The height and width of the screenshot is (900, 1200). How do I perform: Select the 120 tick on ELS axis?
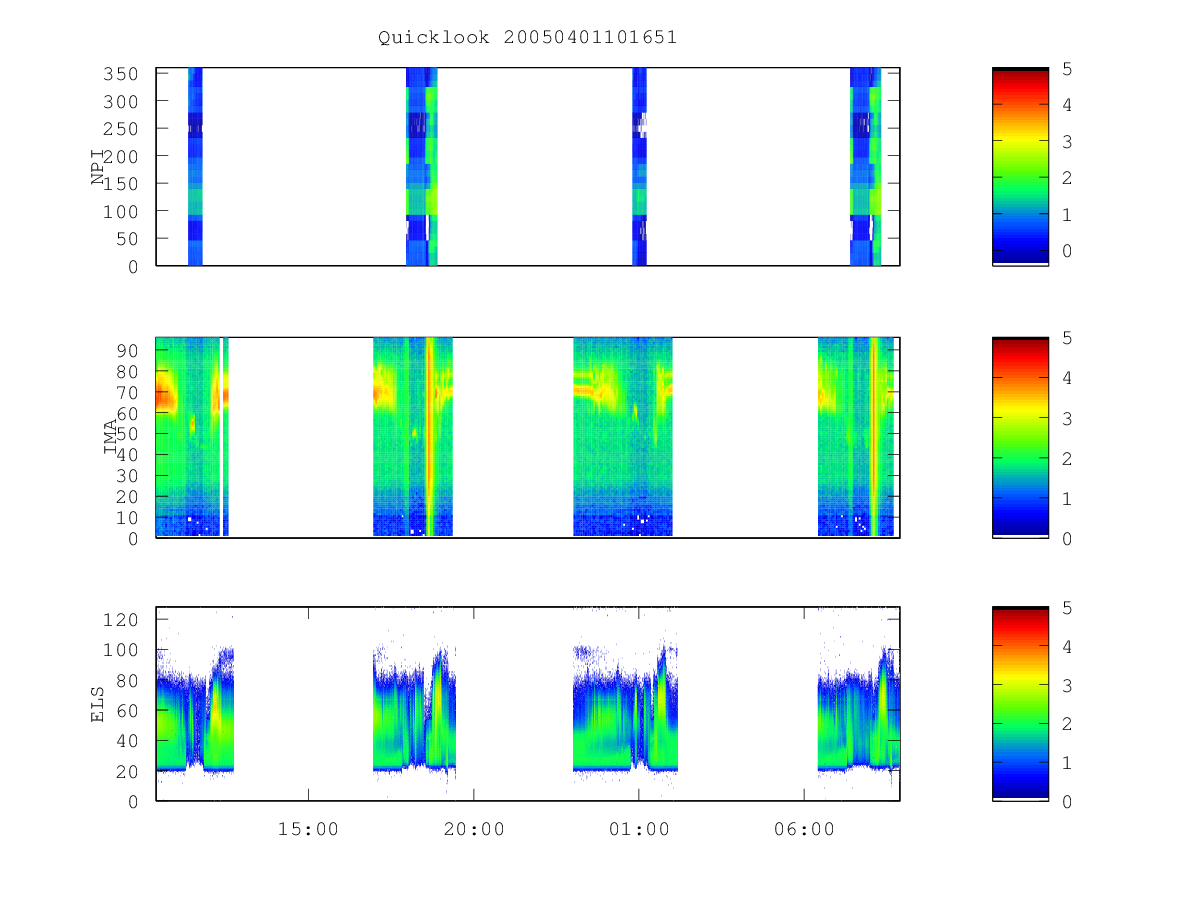pyautogui.click(x=123, y=620)
